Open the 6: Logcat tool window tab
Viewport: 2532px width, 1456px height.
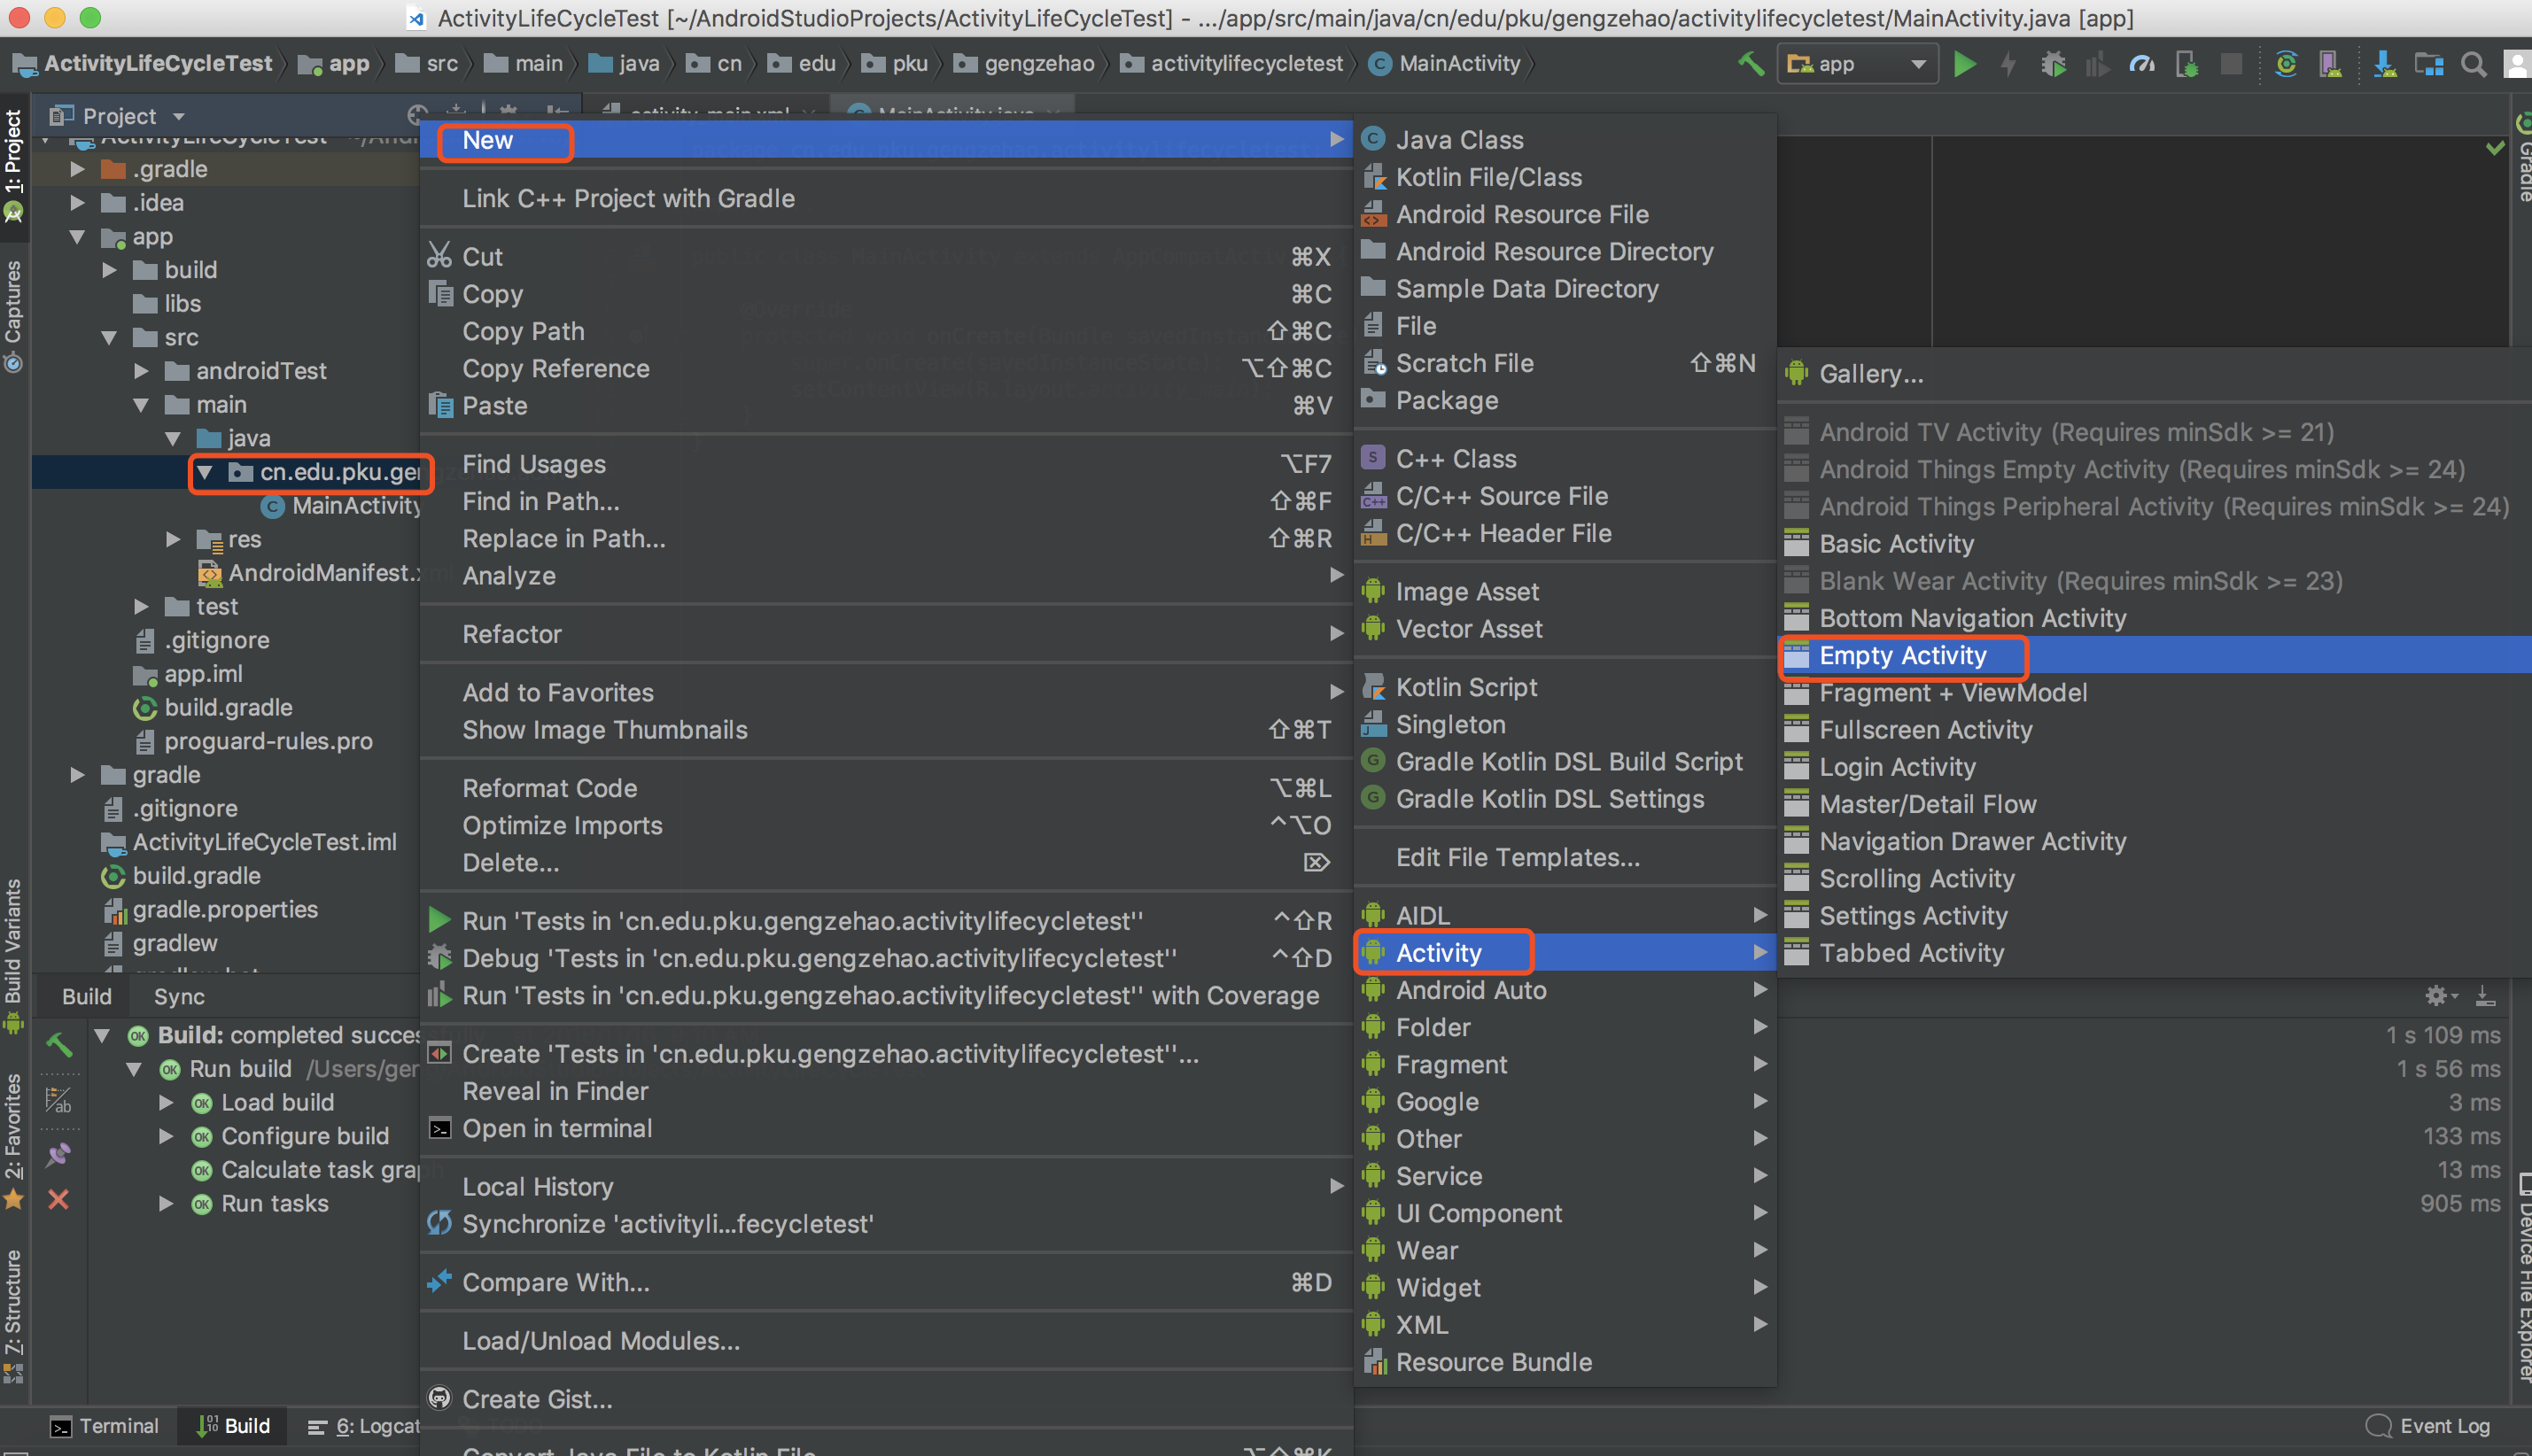(364, 1426)
